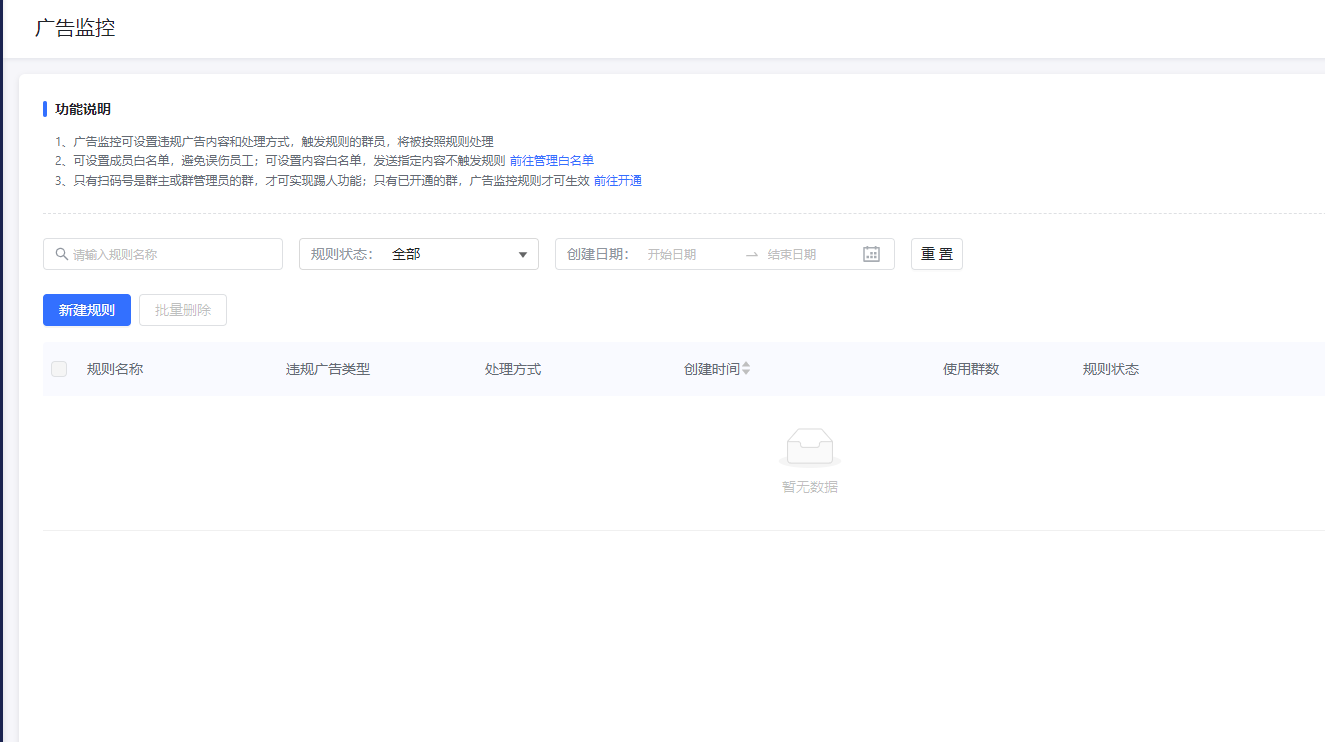Expand the 规则状态 filter dropdown arrow
This screenshot has height=742, width=1325.
[522, 255]
